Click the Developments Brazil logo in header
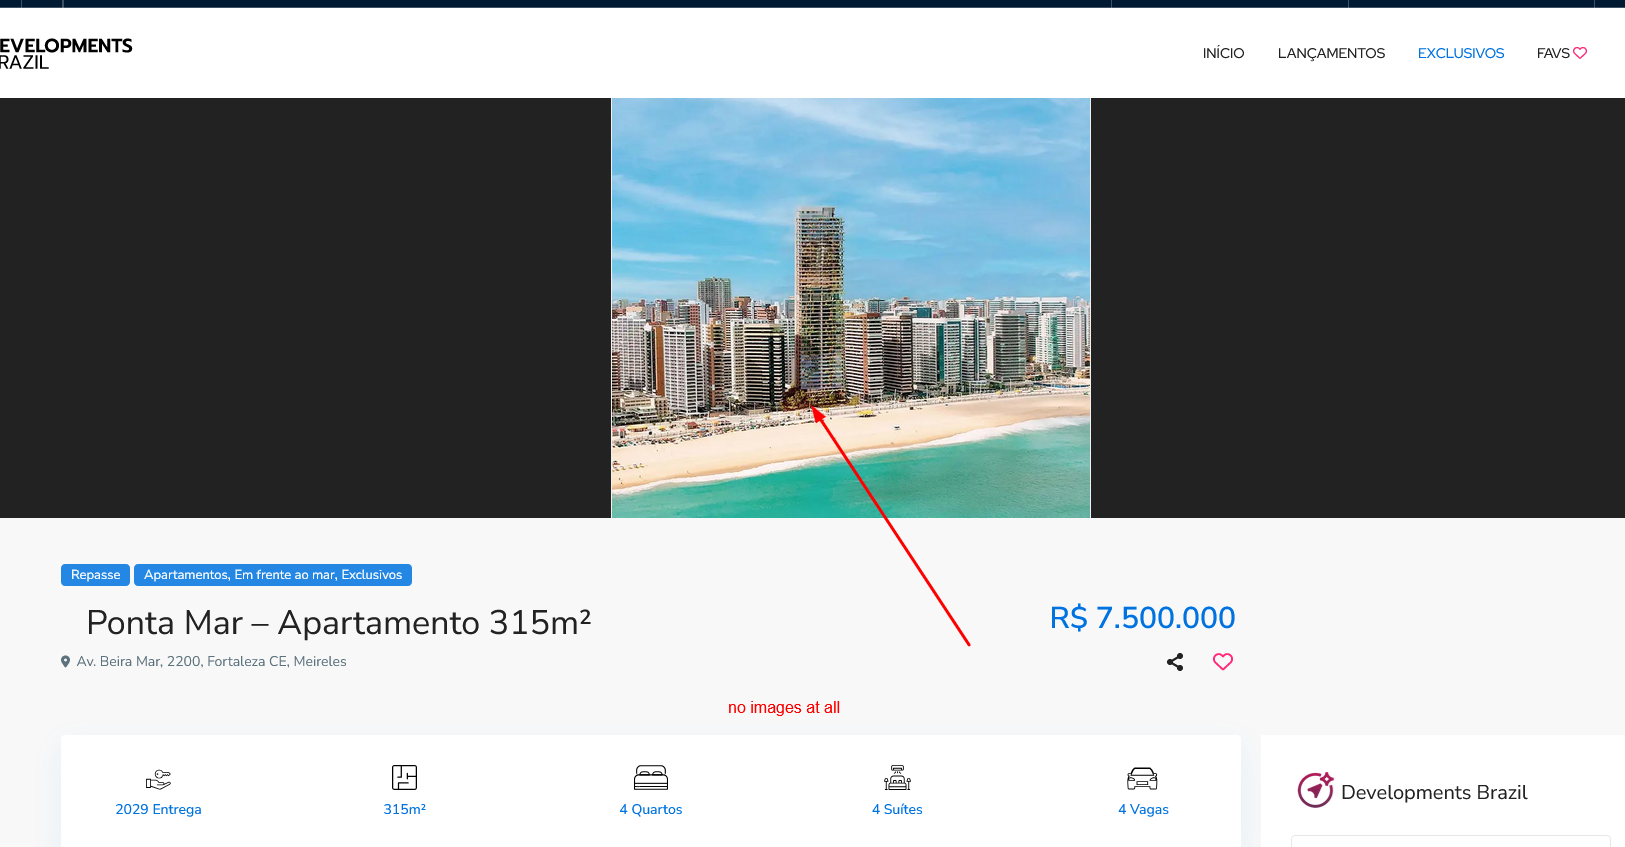 coord(66,54)
